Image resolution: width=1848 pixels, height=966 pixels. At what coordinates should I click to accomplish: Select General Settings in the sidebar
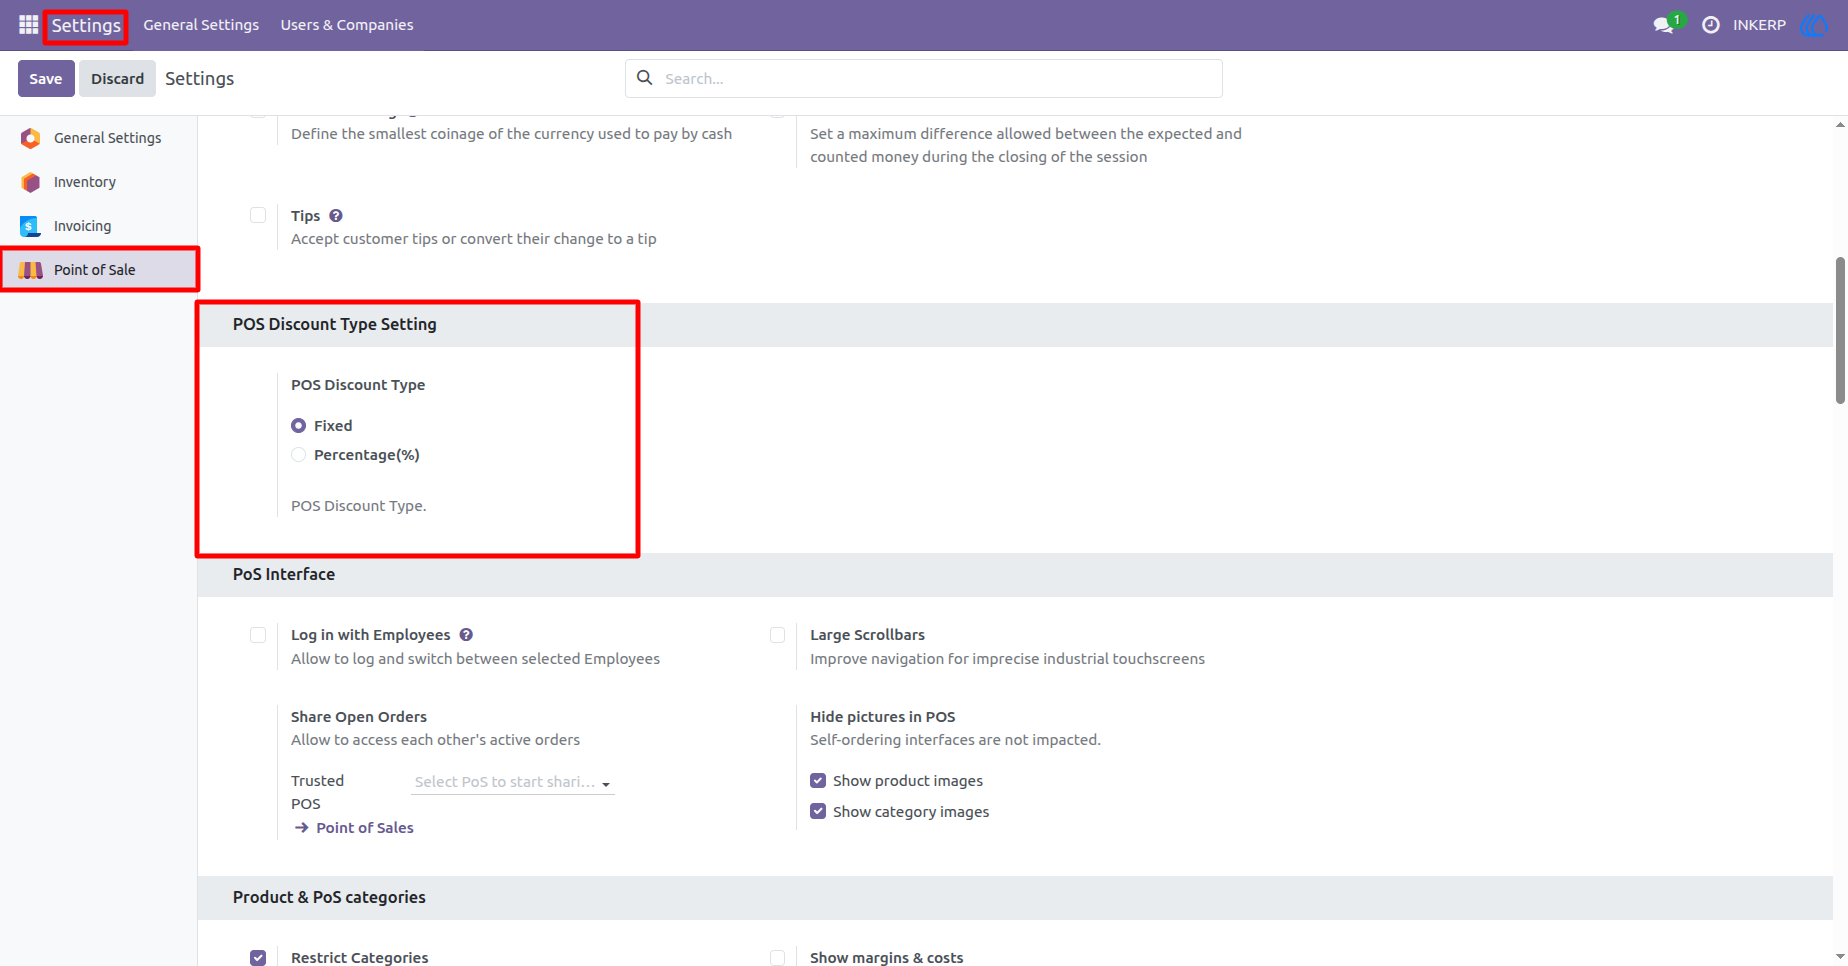click(x=99, y=138)
